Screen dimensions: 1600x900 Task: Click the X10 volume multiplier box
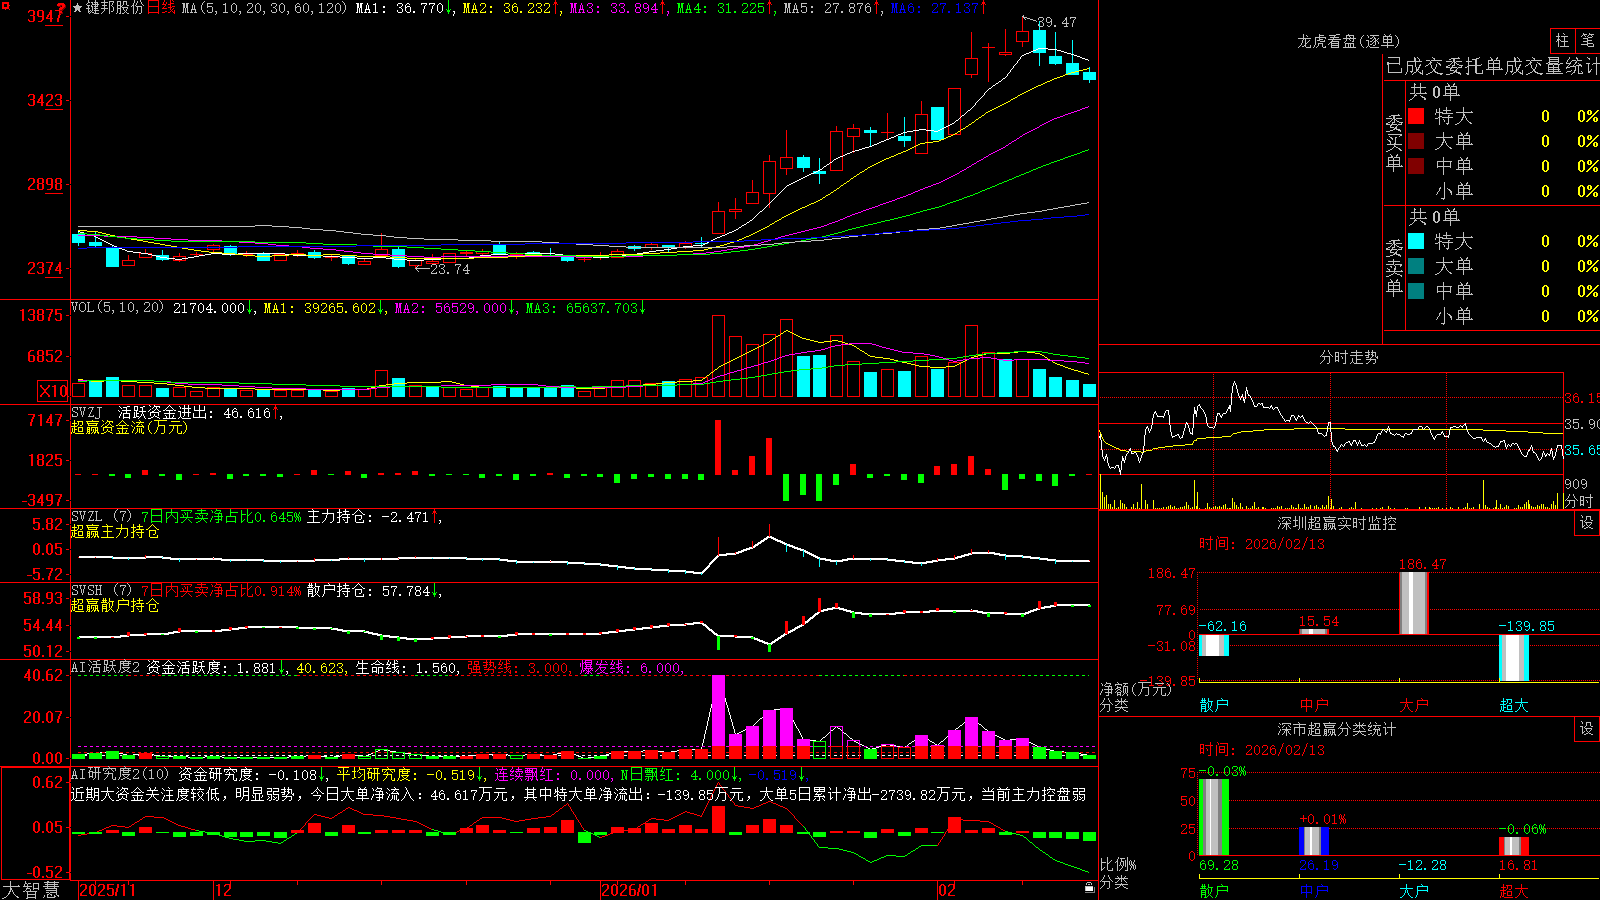click(53, 391)
